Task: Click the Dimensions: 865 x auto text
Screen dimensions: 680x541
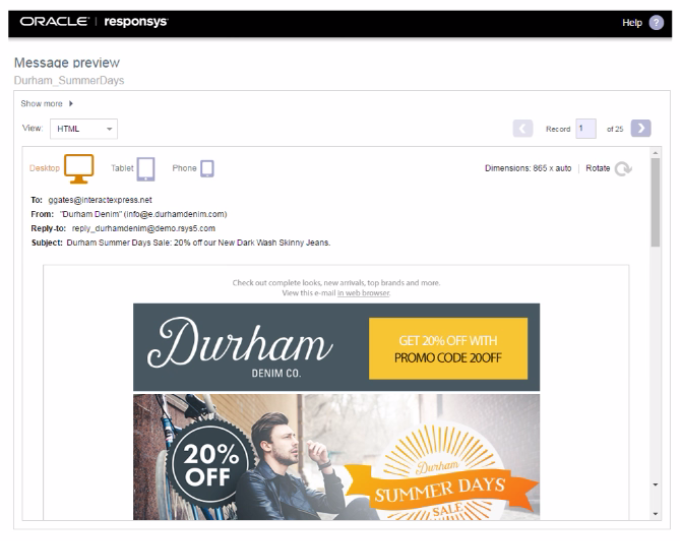Action: click(x=528, y=168)
